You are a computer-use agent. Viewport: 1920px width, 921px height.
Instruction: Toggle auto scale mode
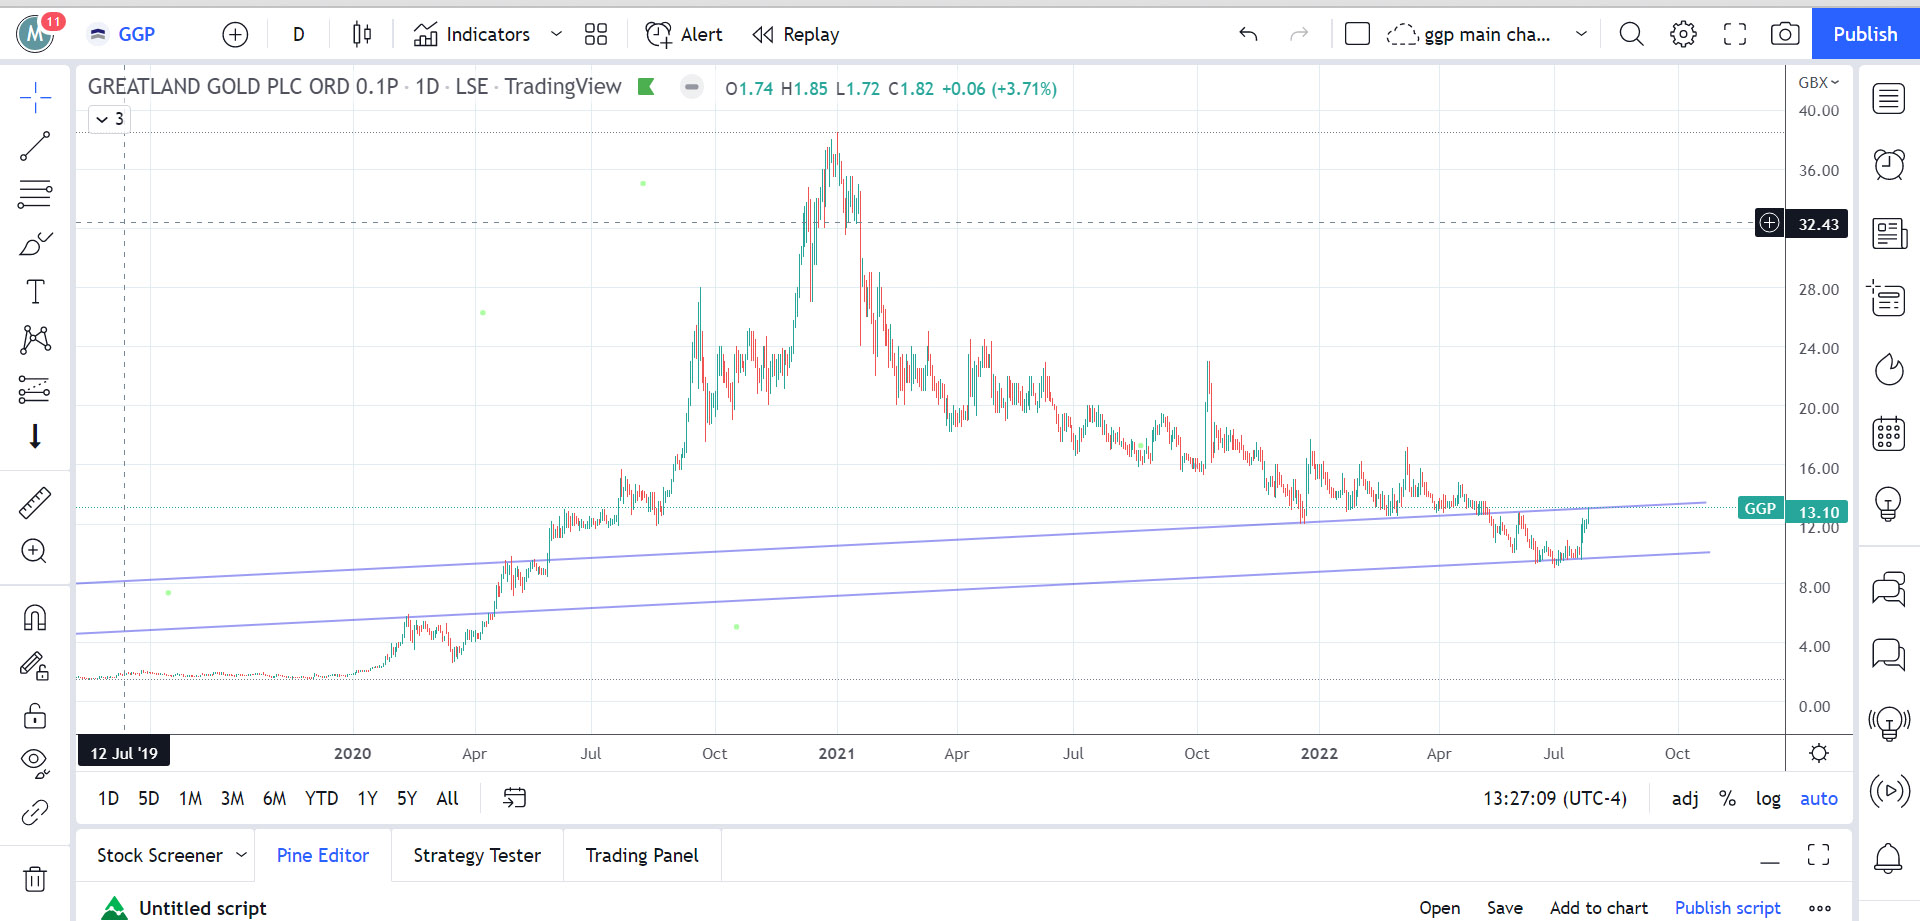click(x=1819, y=798)
